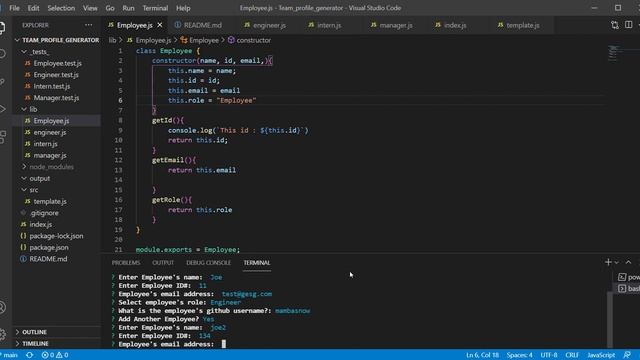Click the synchronize changes status icon
The image size is (640, 360).
tap(29, 355)
